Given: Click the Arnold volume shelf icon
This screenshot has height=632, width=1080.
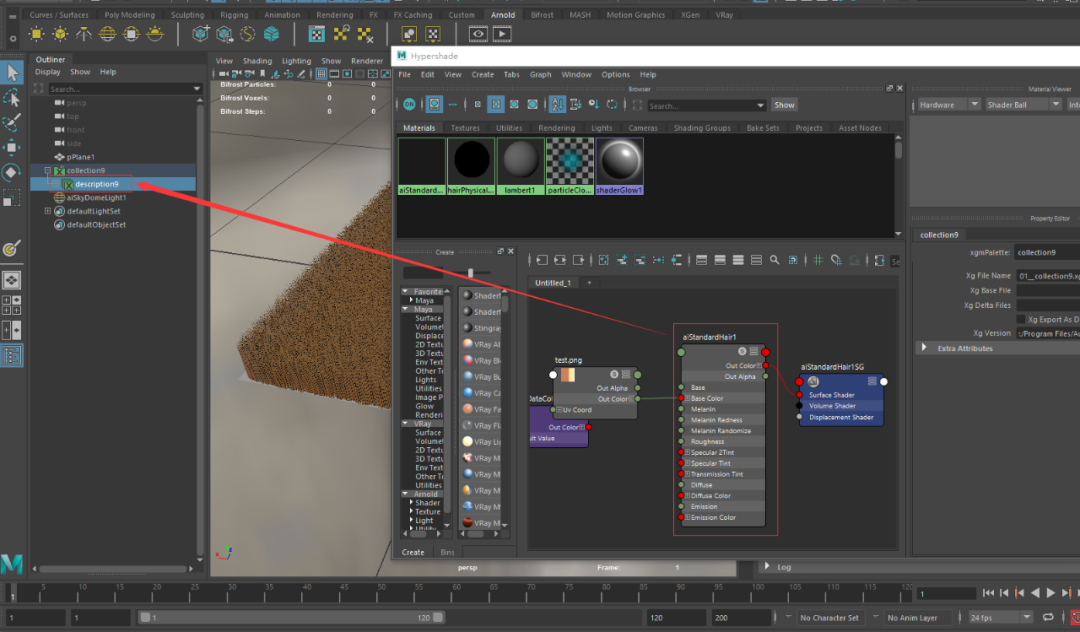Looking at the screenshot, I should 271,34.
